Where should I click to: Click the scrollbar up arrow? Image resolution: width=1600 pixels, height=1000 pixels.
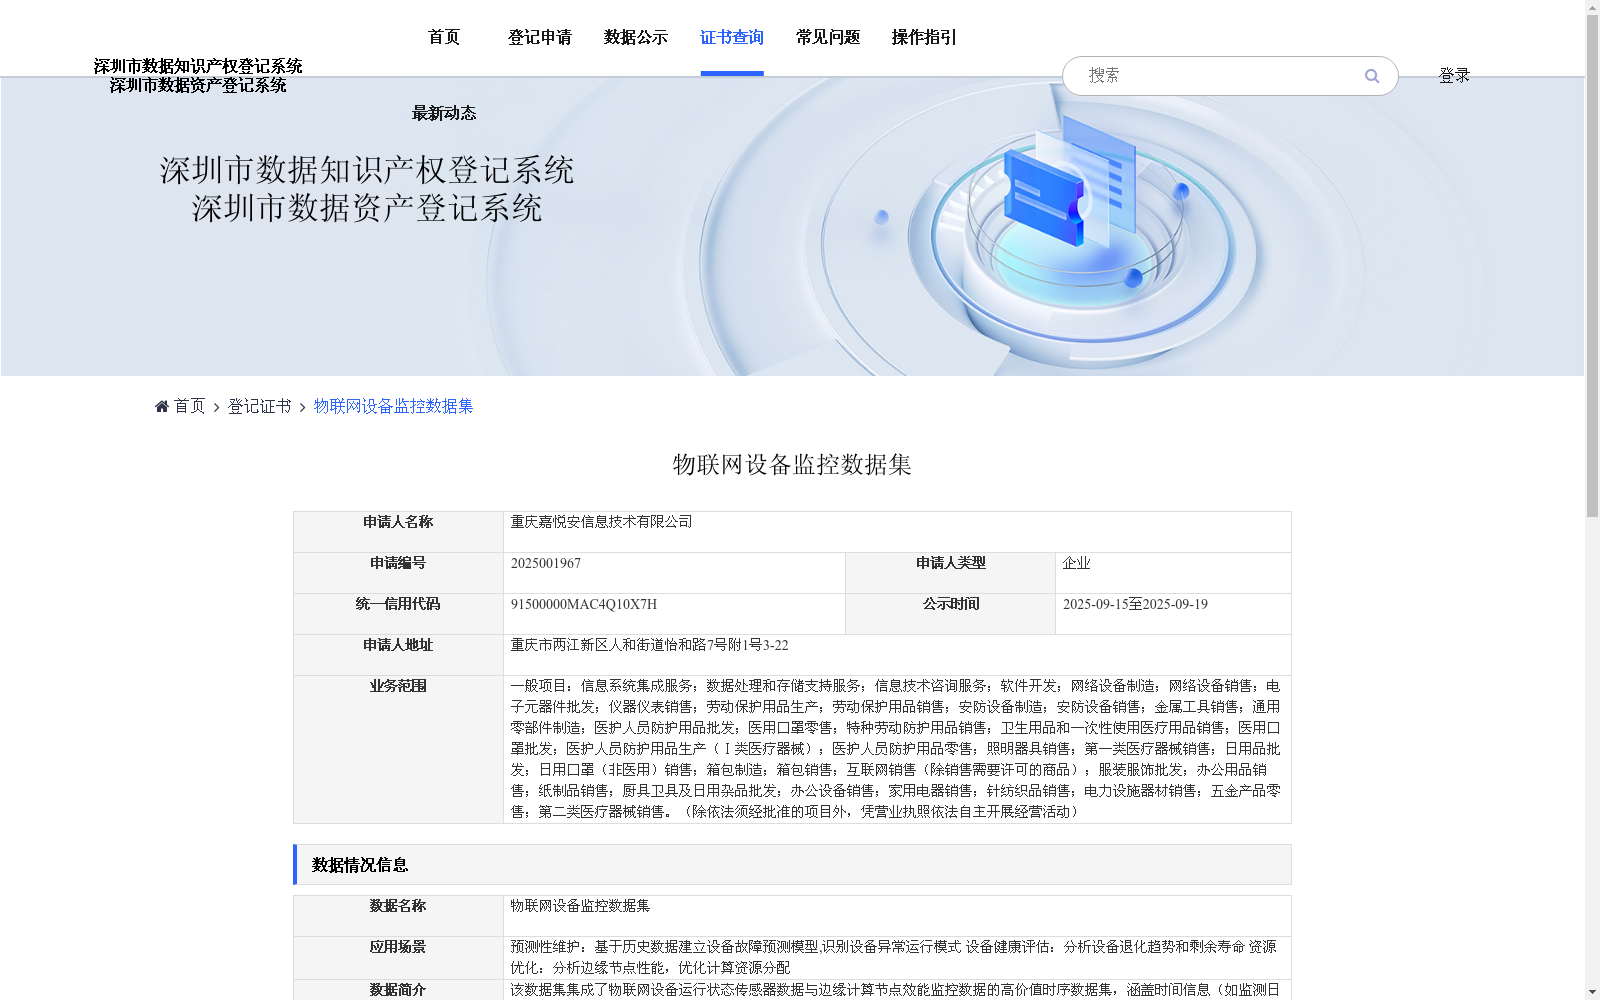[x=1592, y=7]
